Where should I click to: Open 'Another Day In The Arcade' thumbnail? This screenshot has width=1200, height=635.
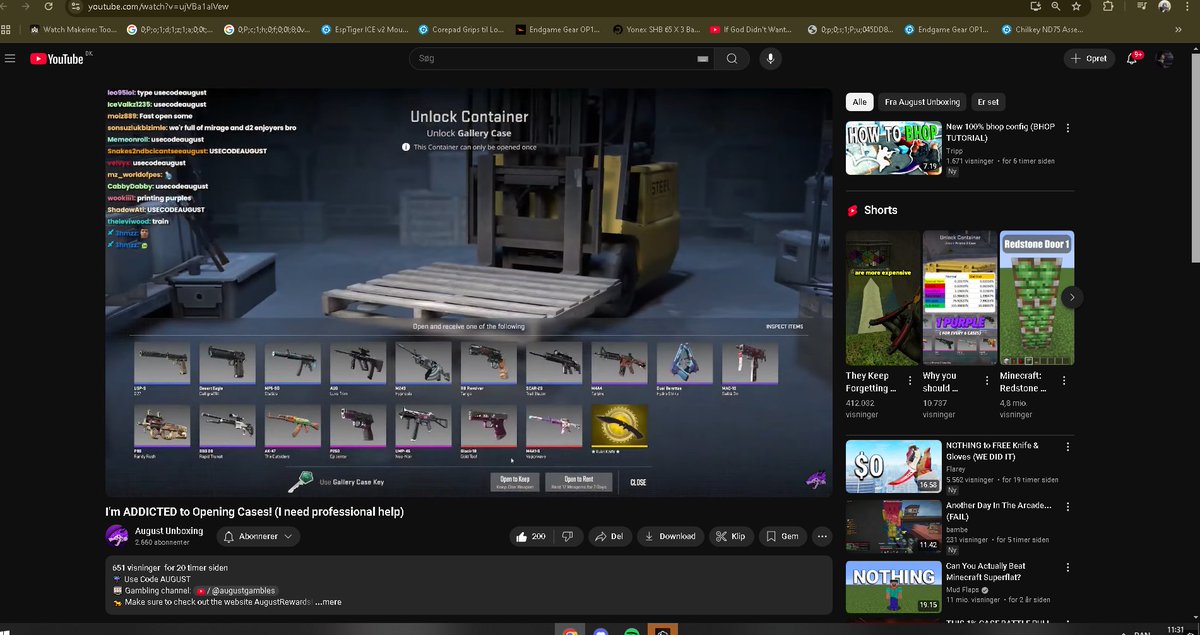(x=894, y=527)
